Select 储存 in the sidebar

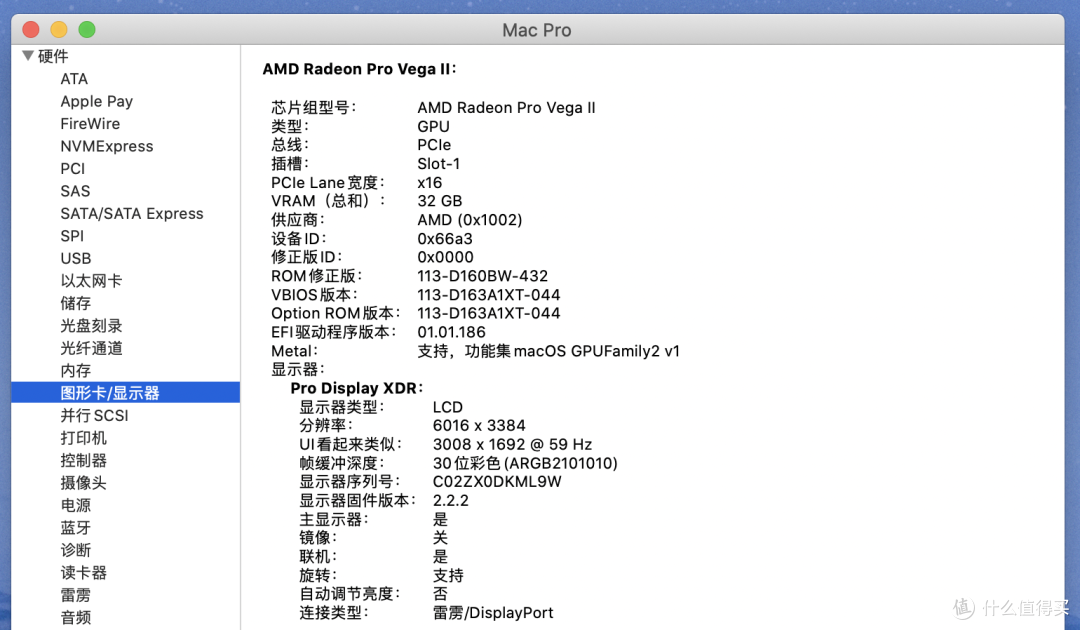[76, 303]
